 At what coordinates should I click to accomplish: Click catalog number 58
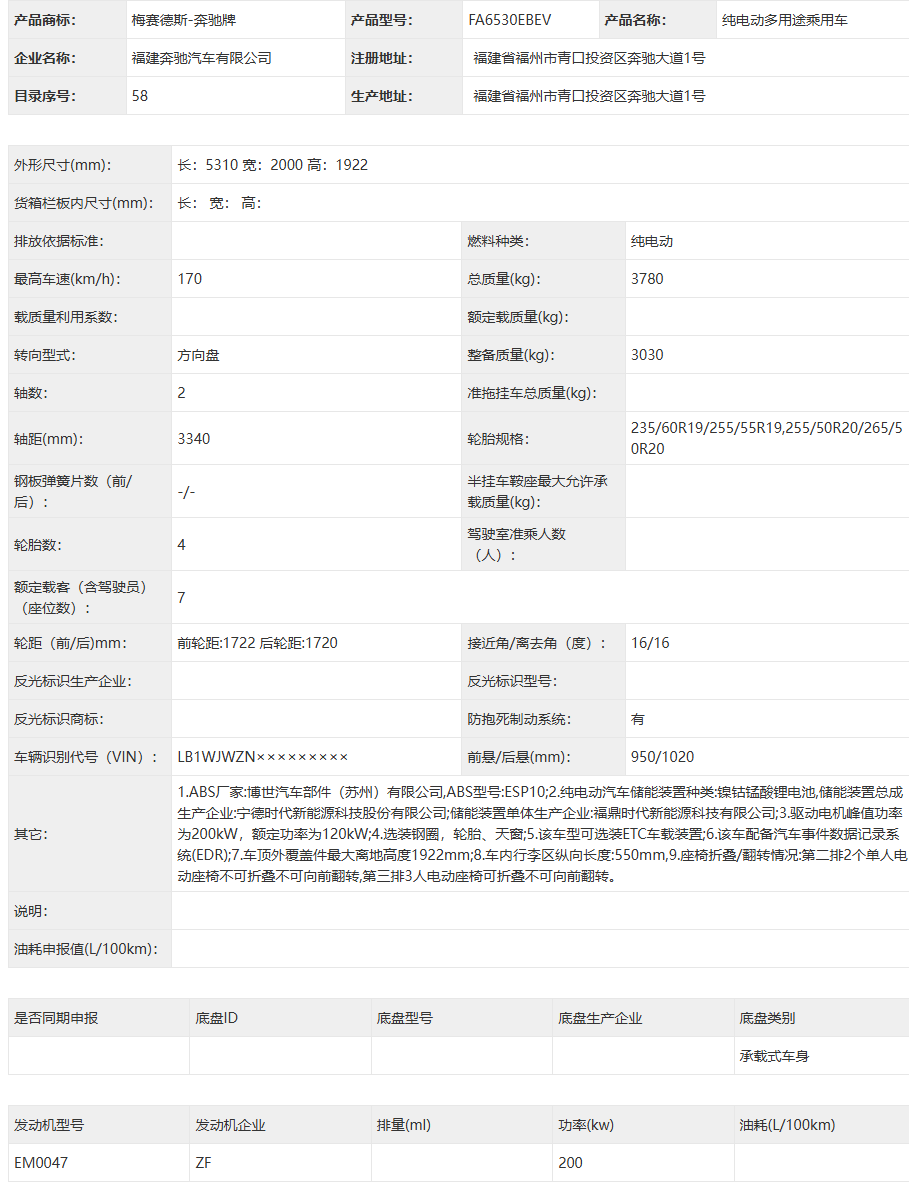[x=139, y=96]
